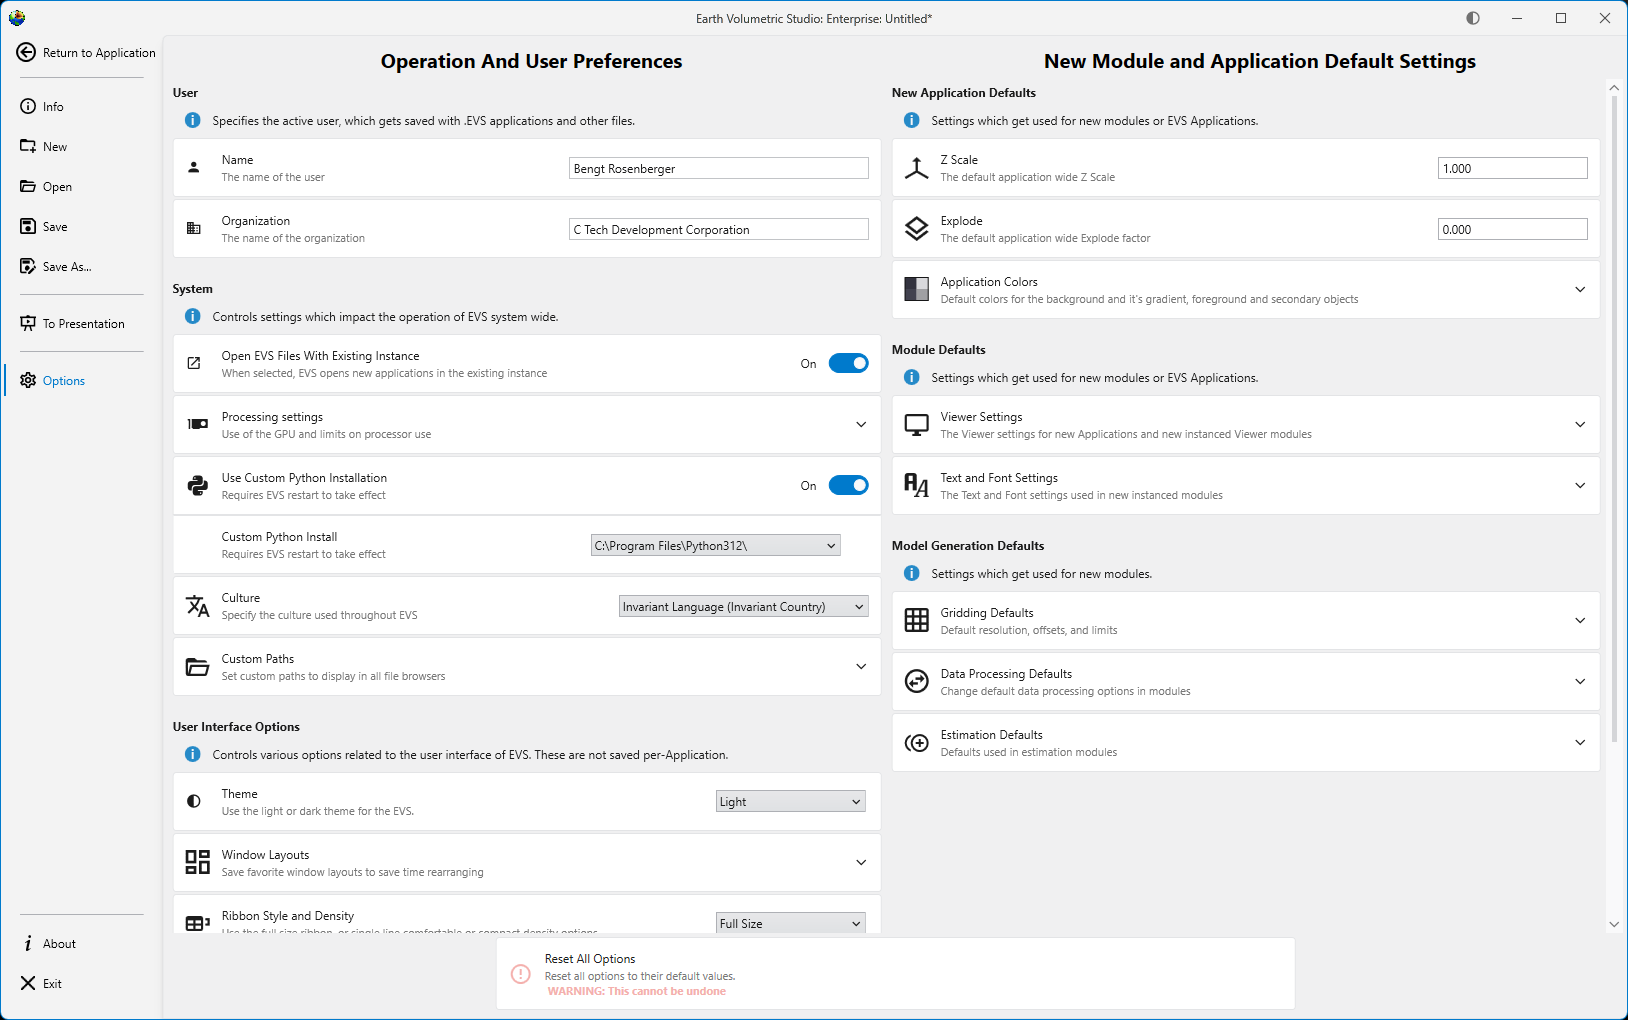Select the Options sidebar item

[x=63, y=380]
